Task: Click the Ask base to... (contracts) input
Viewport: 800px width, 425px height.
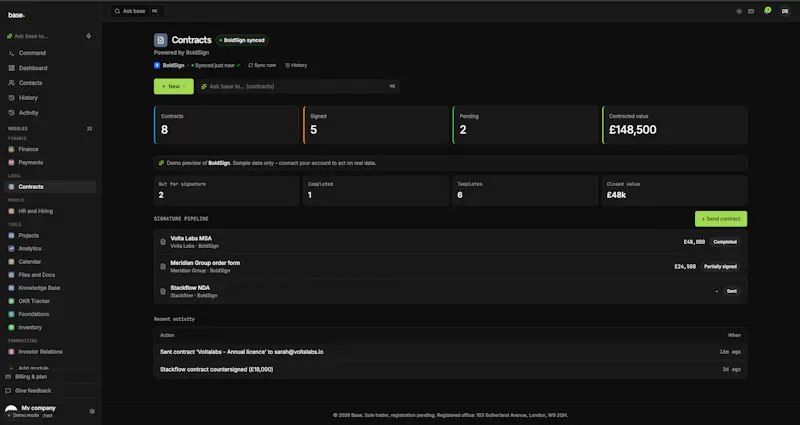Action: point(298,86)
